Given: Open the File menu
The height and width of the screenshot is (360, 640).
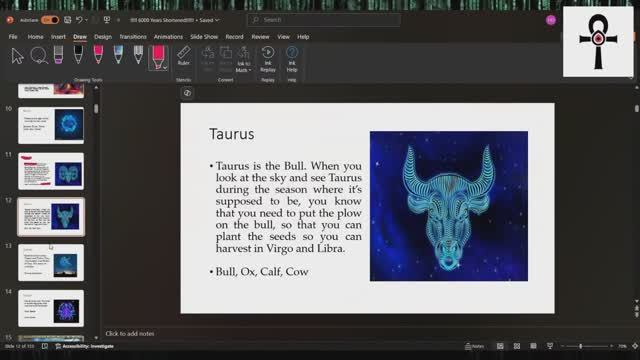Looking at the screenshot, I should click(13, 37).
